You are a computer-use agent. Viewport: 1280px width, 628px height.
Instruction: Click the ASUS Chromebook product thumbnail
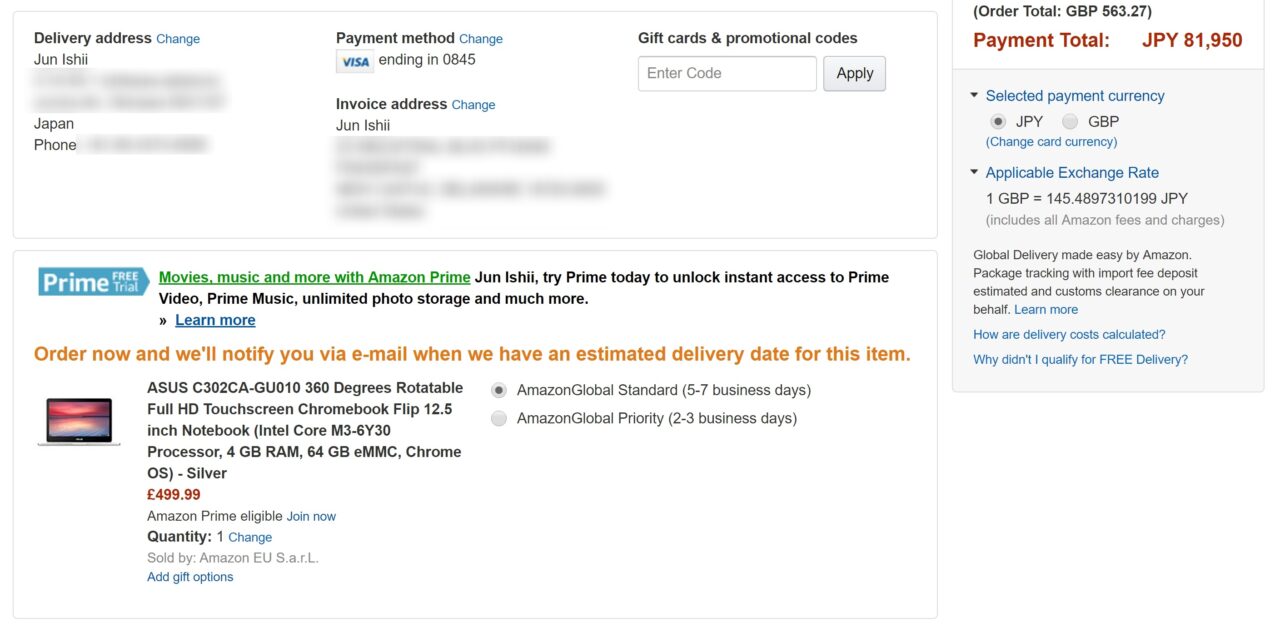coord(79,422)
